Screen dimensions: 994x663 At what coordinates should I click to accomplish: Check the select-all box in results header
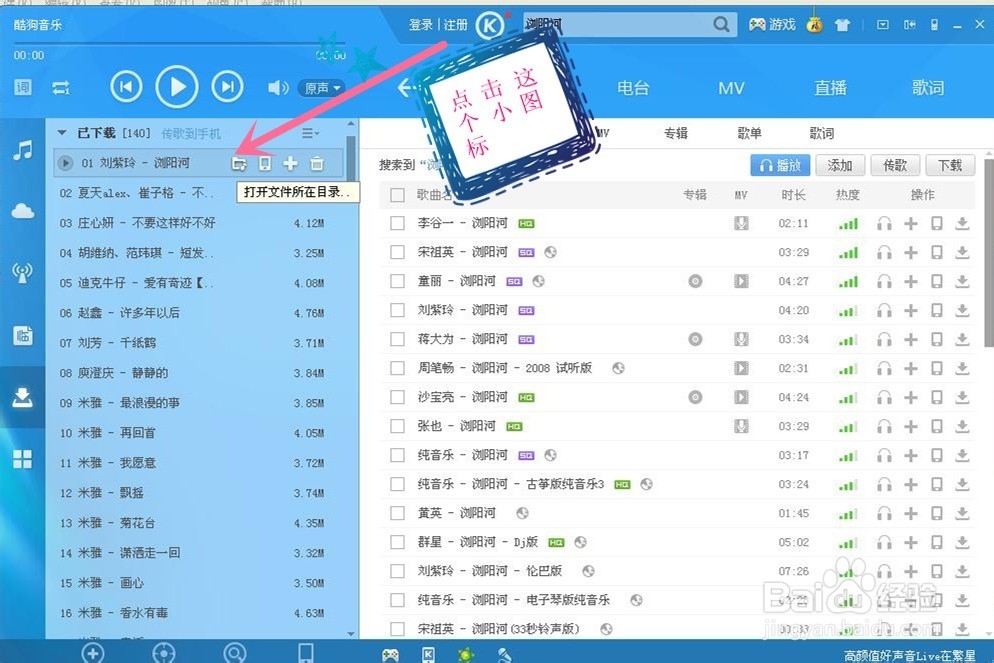tap(397, 195)
